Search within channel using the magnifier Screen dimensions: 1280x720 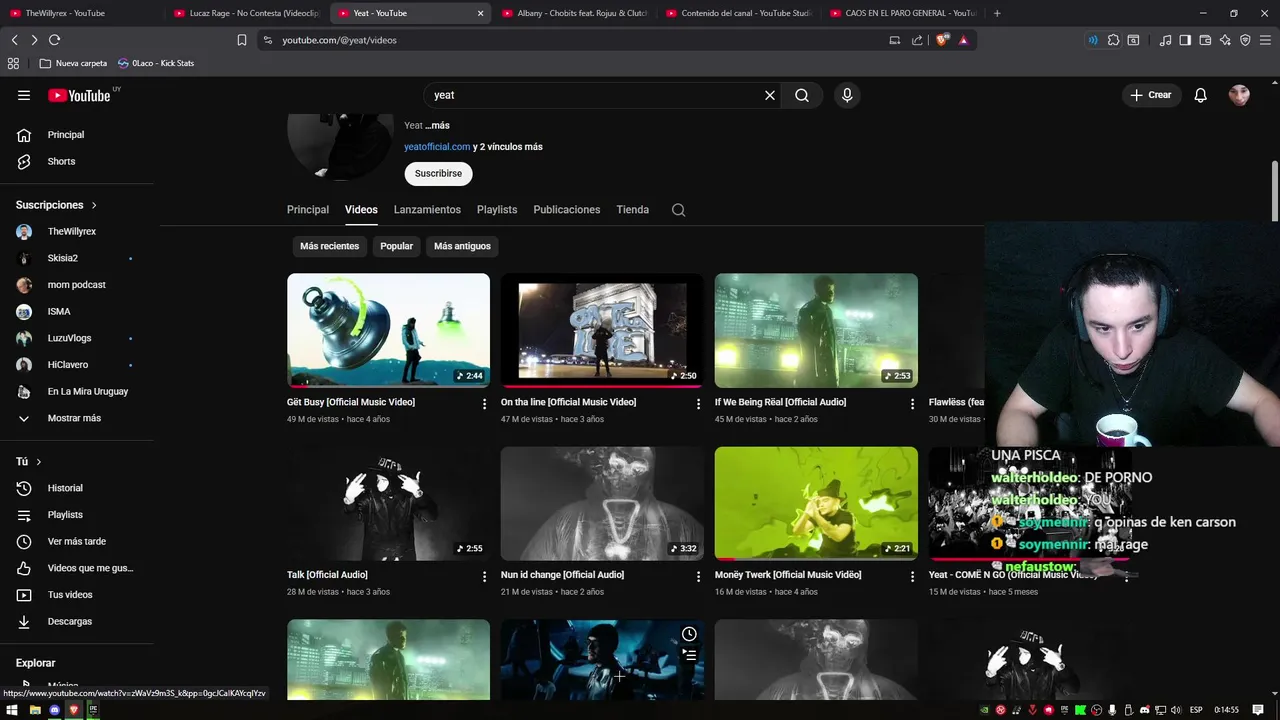pyautogui.click(x=678, y=210)
